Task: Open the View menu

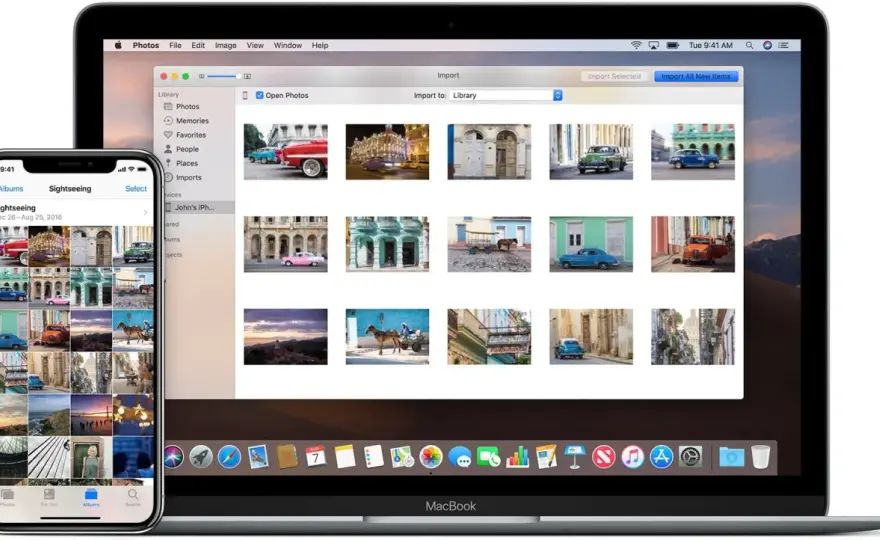Action: pos(255,45)
